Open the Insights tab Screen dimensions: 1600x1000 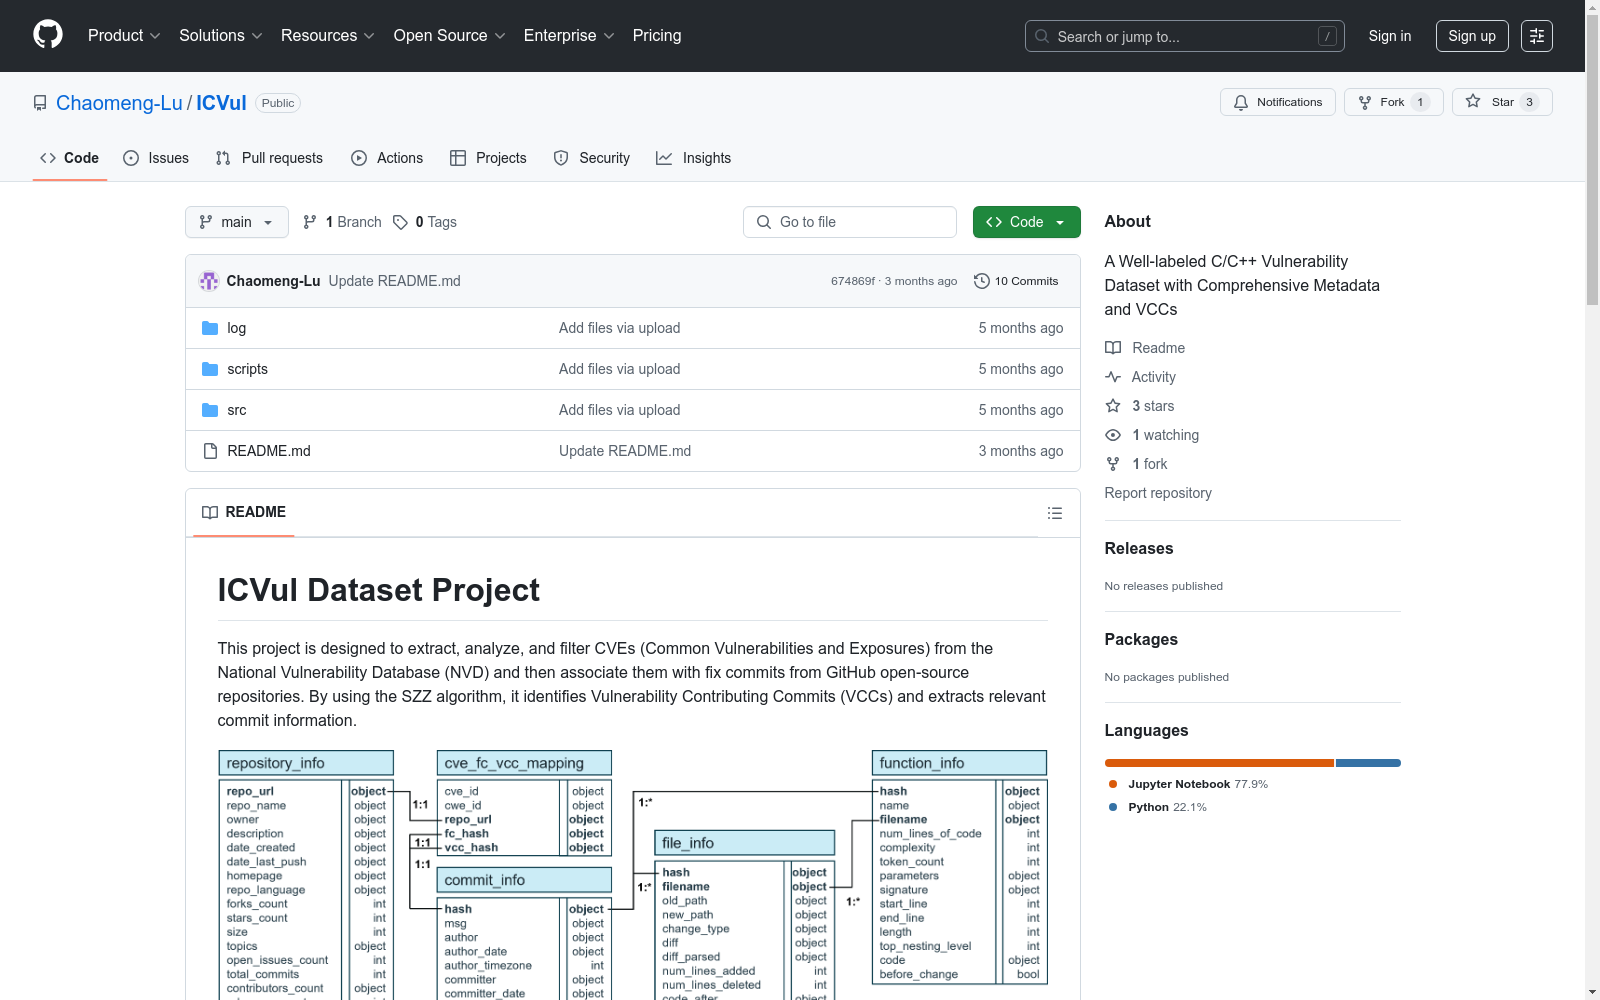(693, 158)
